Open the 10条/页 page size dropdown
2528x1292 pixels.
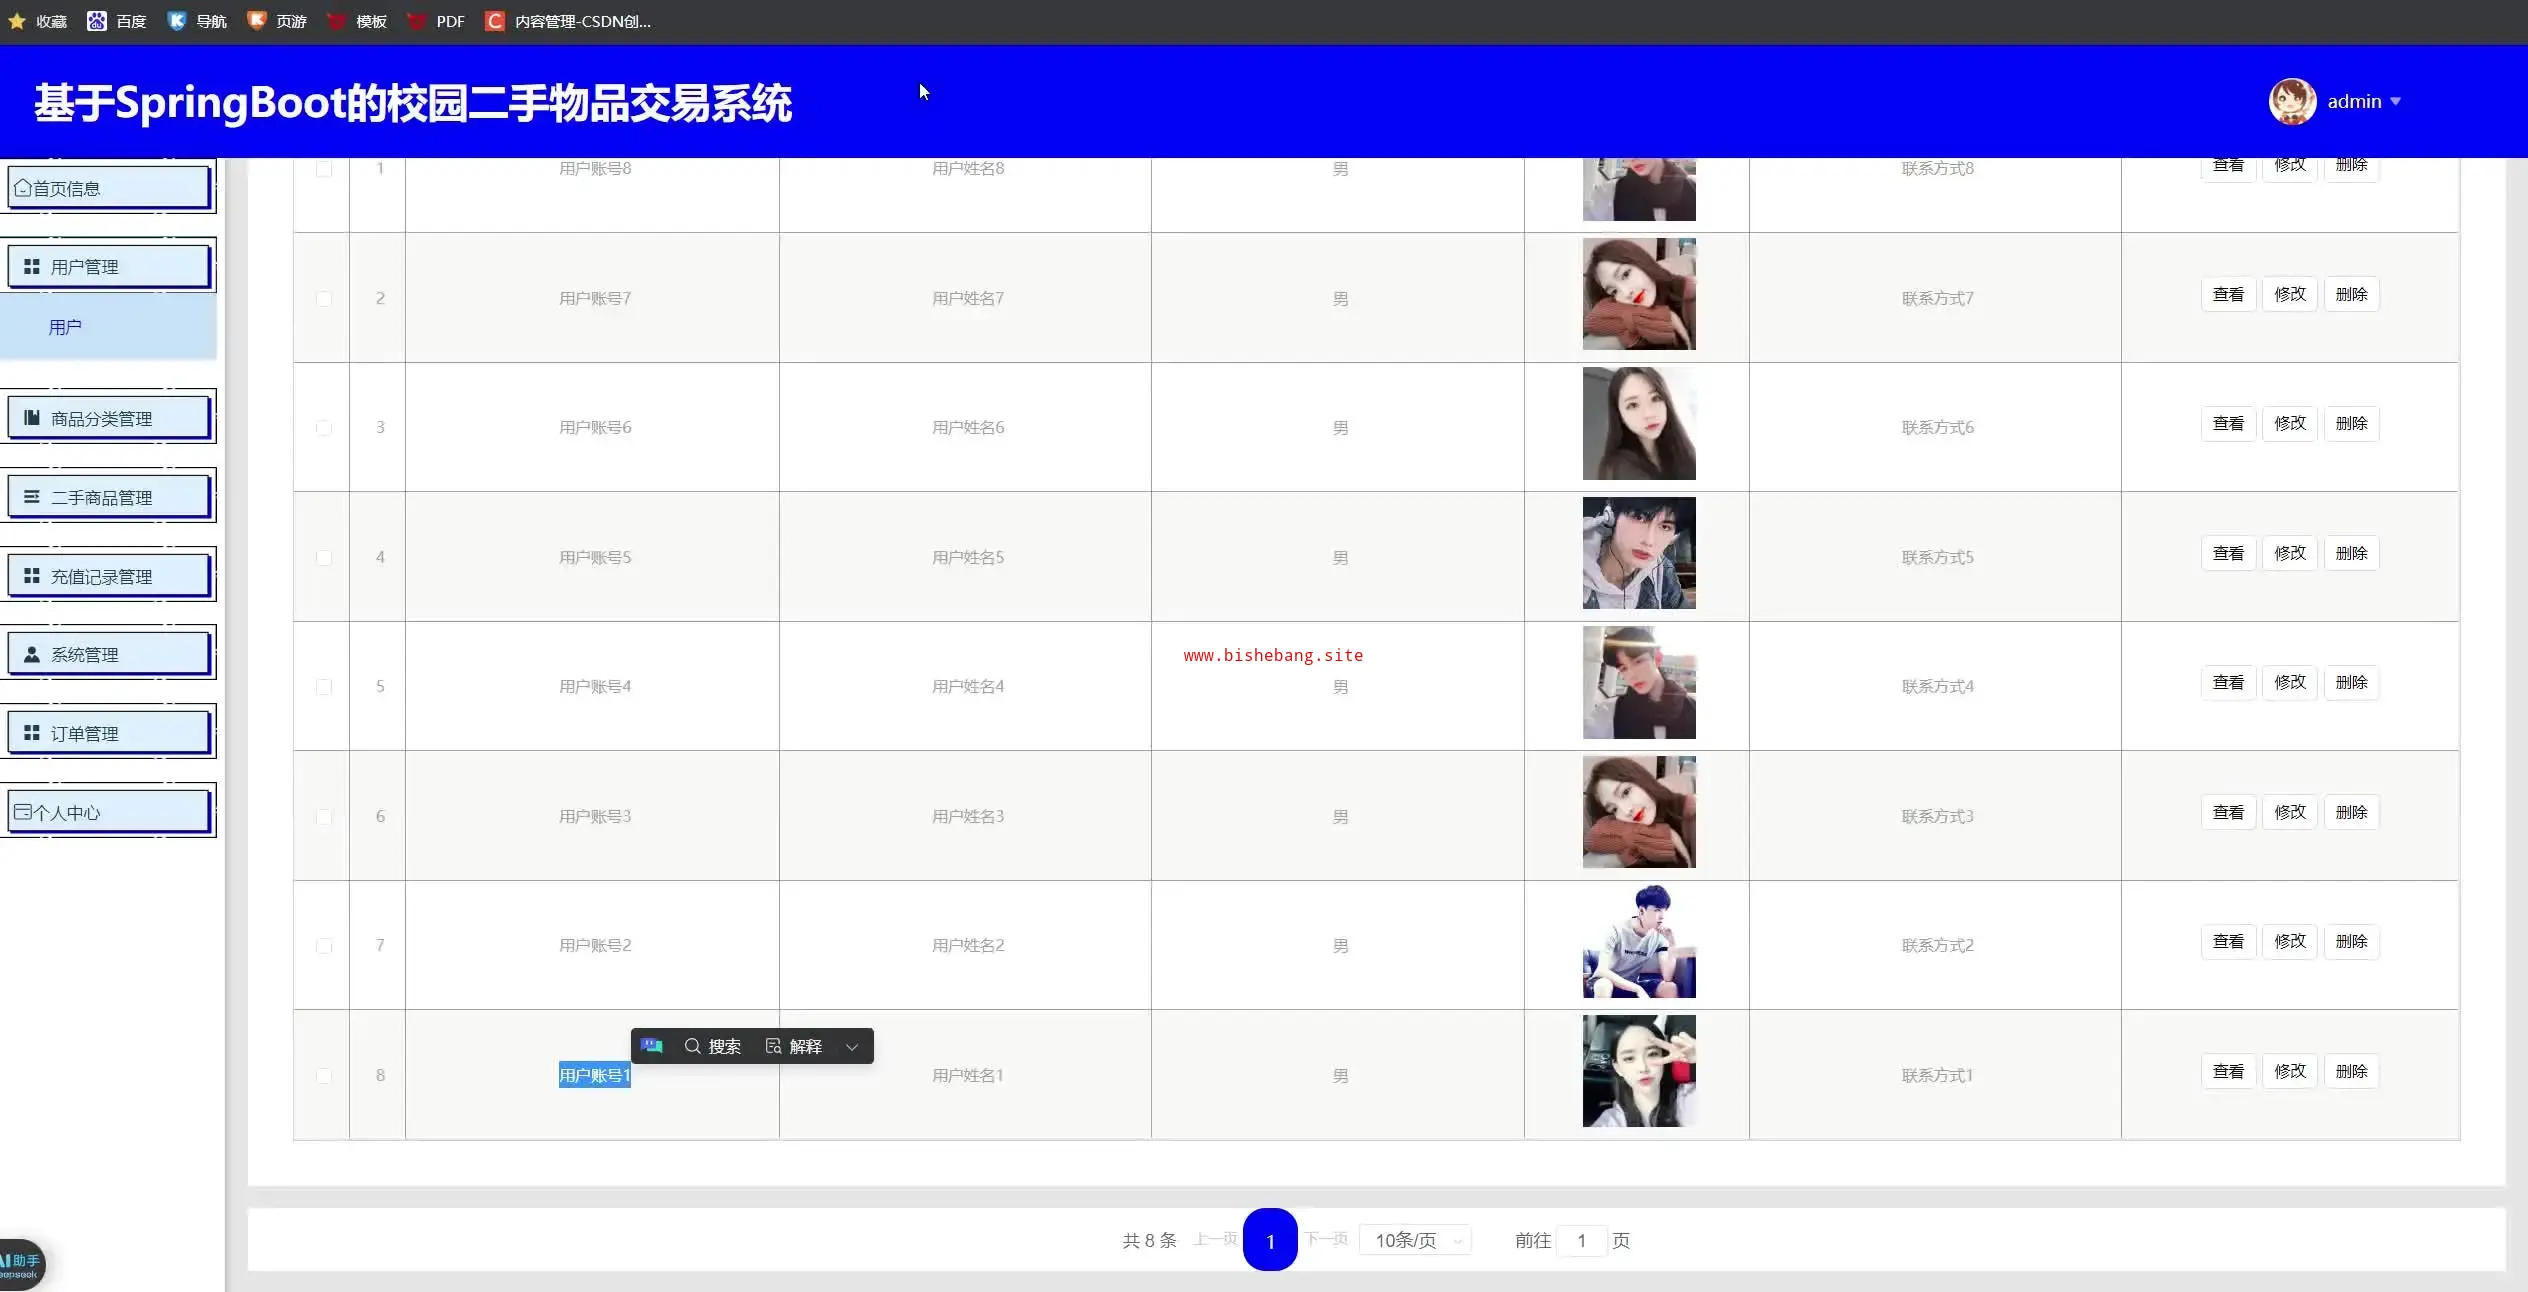(x=1415, y=1240)
